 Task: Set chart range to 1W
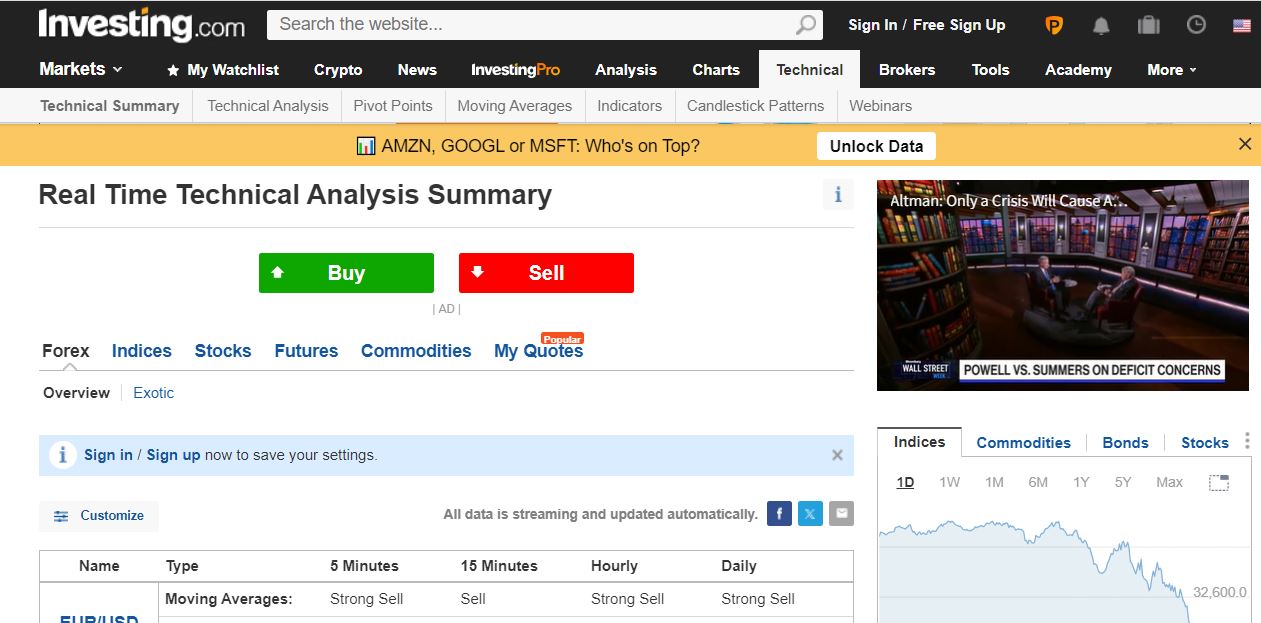click(x=949, y=482)
